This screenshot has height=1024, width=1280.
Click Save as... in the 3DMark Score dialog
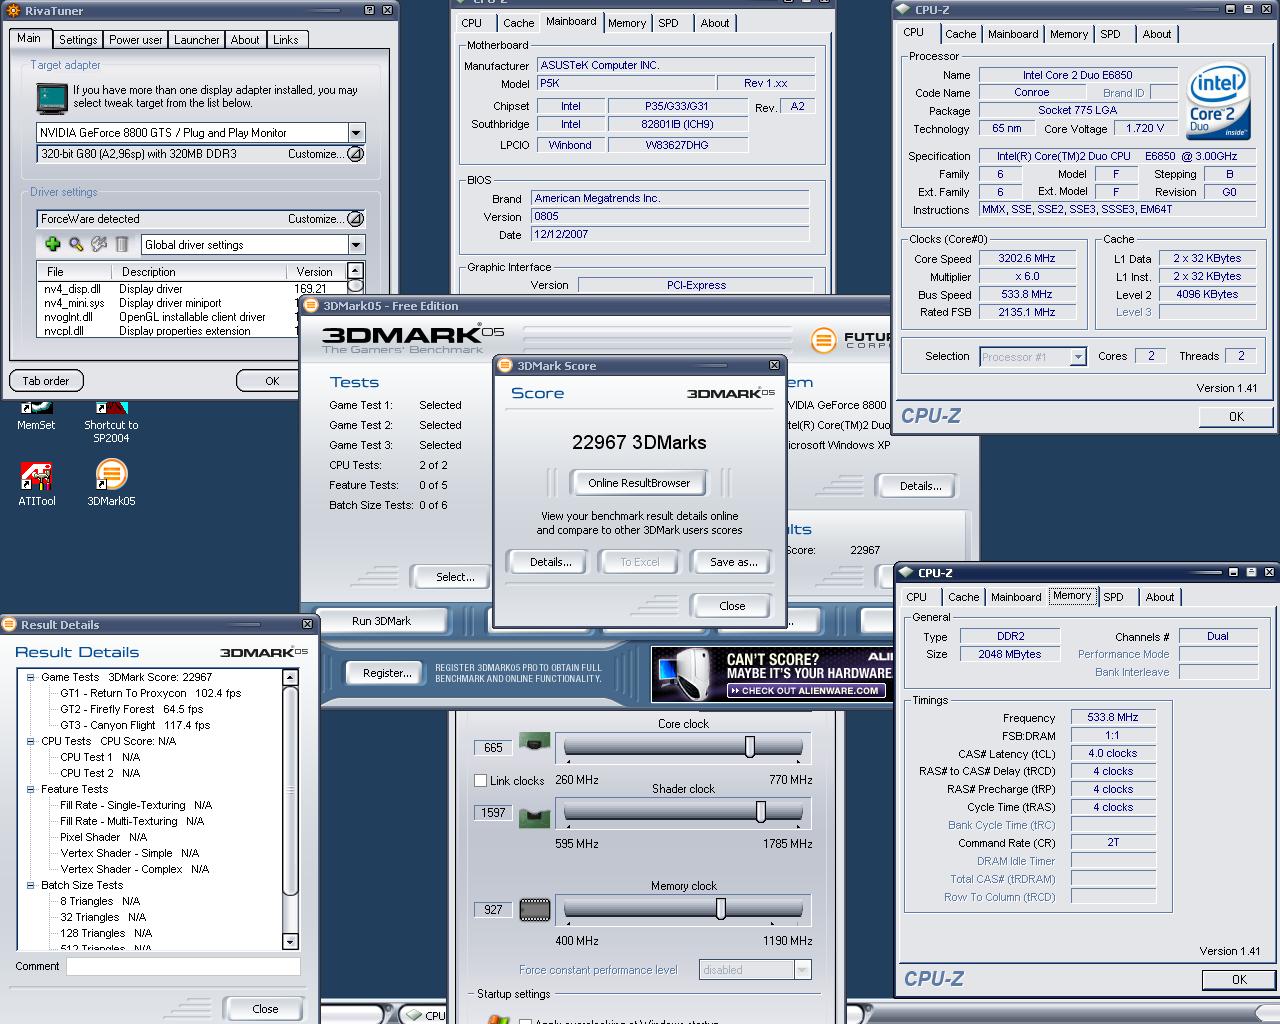[733, 562]
